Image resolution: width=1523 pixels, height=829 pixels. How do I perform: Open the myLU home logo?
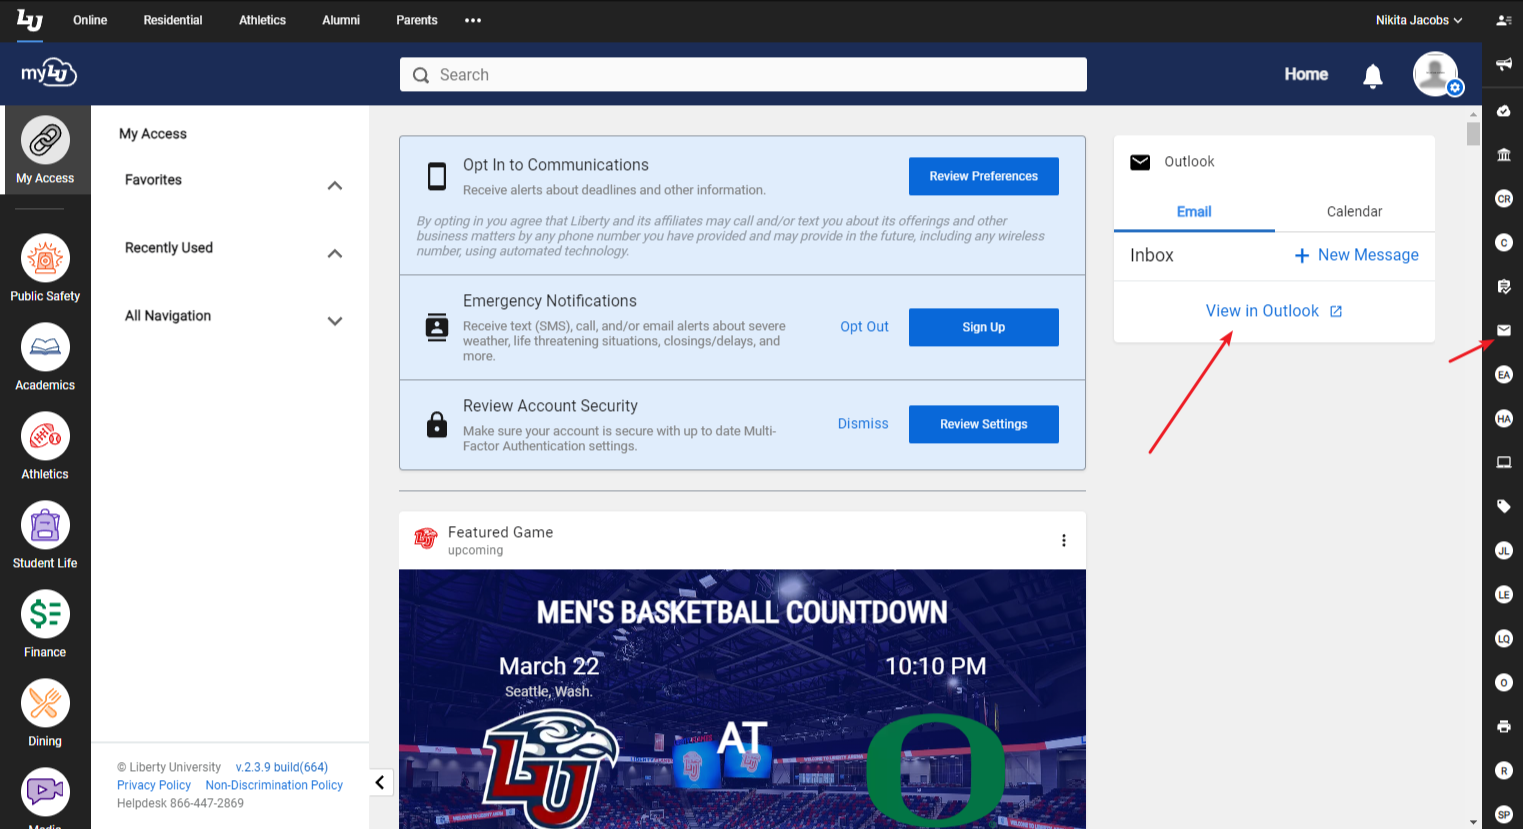(x=48, y=73)
